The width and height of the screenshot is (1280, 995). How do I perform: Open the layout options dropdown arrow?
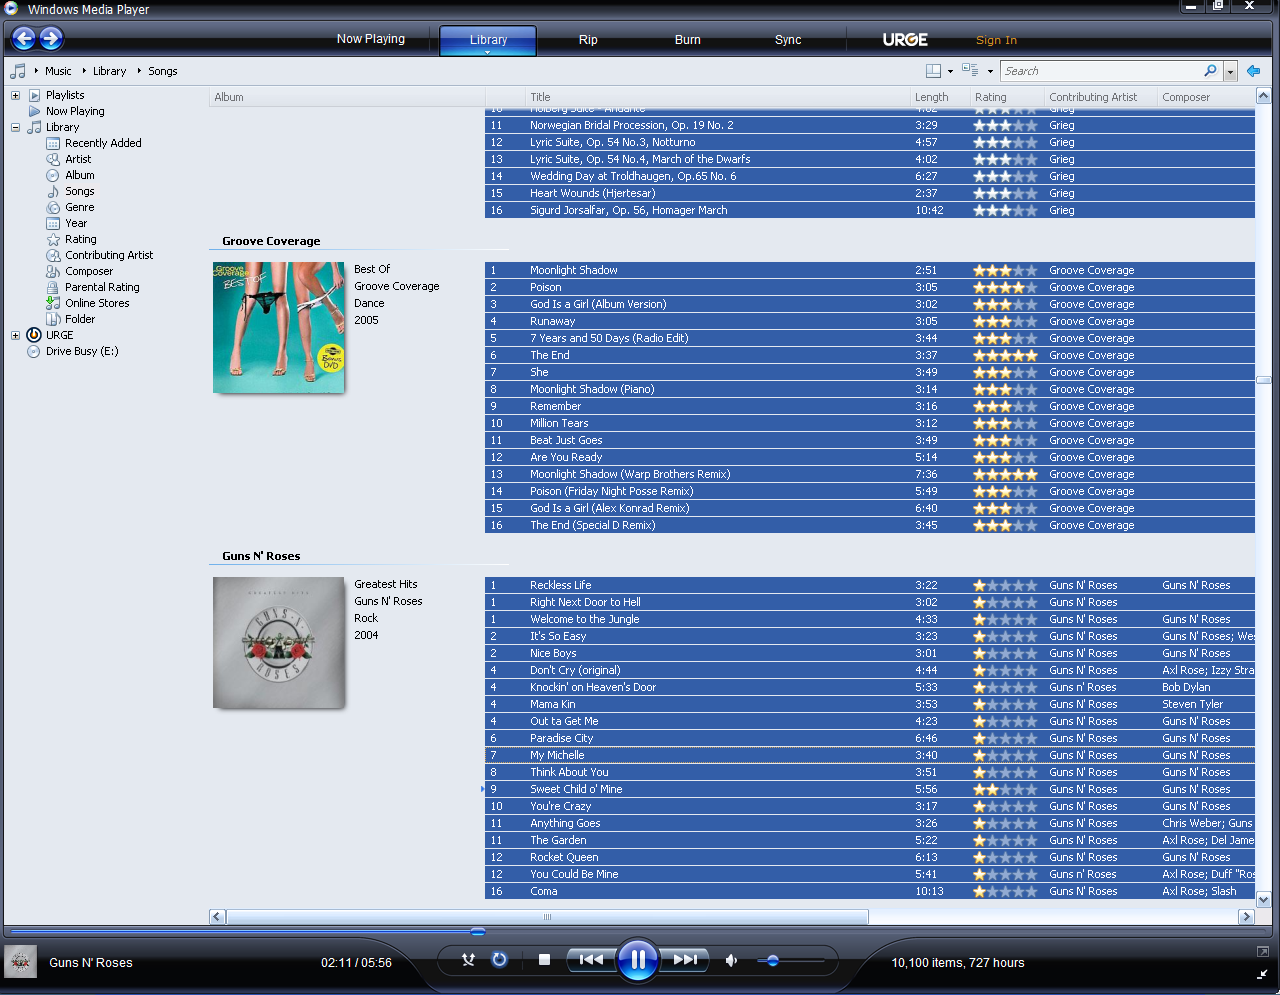click(x=950, y=72)
